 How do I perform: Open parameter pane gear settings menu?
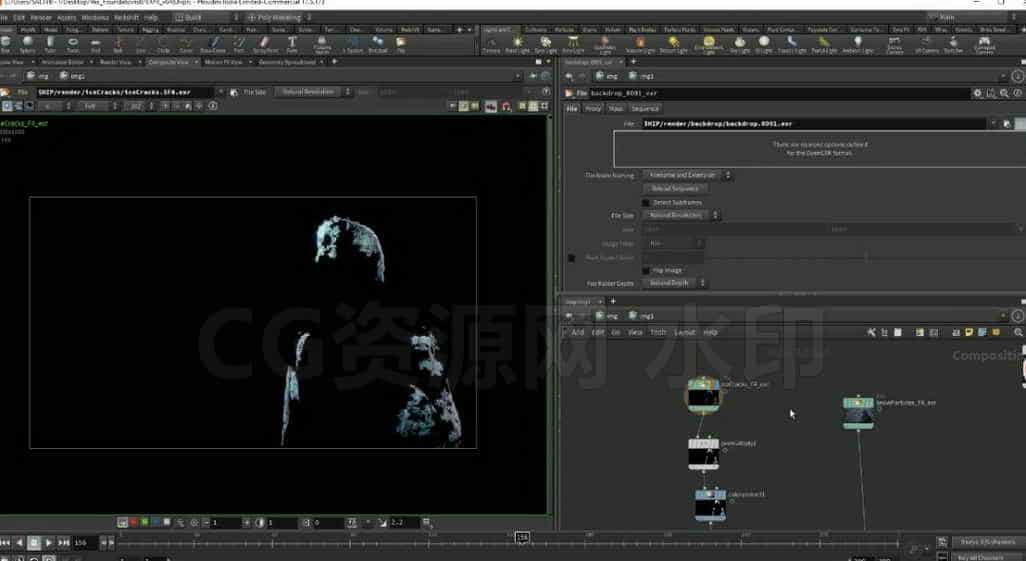[x=978, y=93]
